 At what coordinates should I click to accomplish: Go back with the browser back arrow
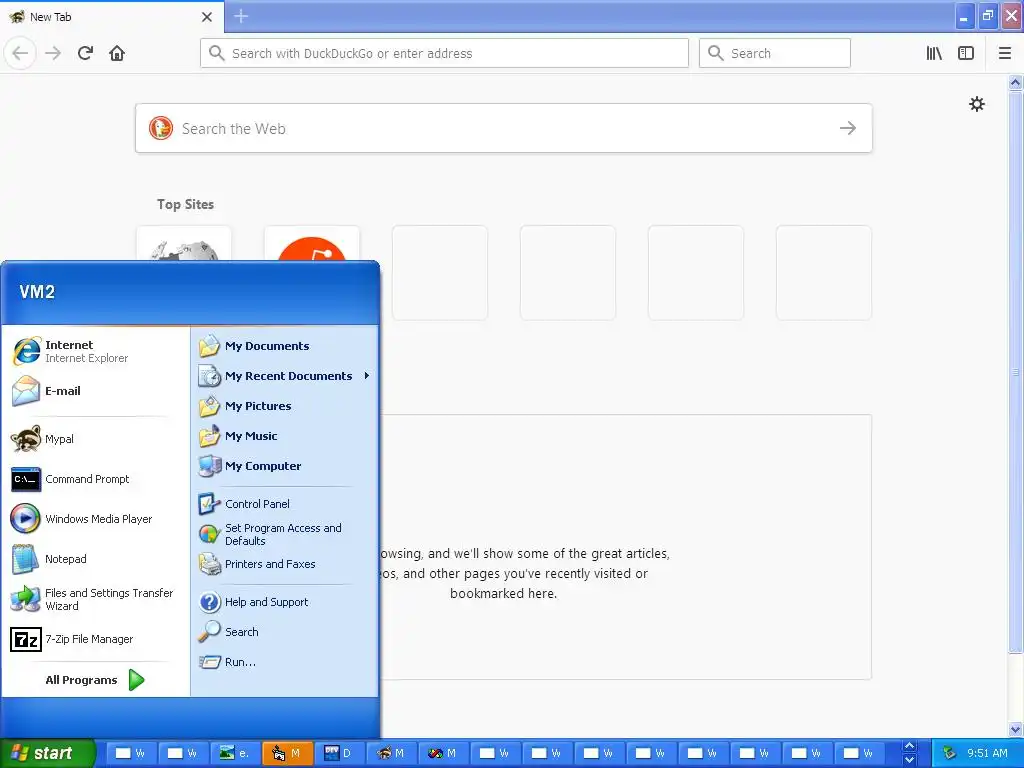pos(20,53)
